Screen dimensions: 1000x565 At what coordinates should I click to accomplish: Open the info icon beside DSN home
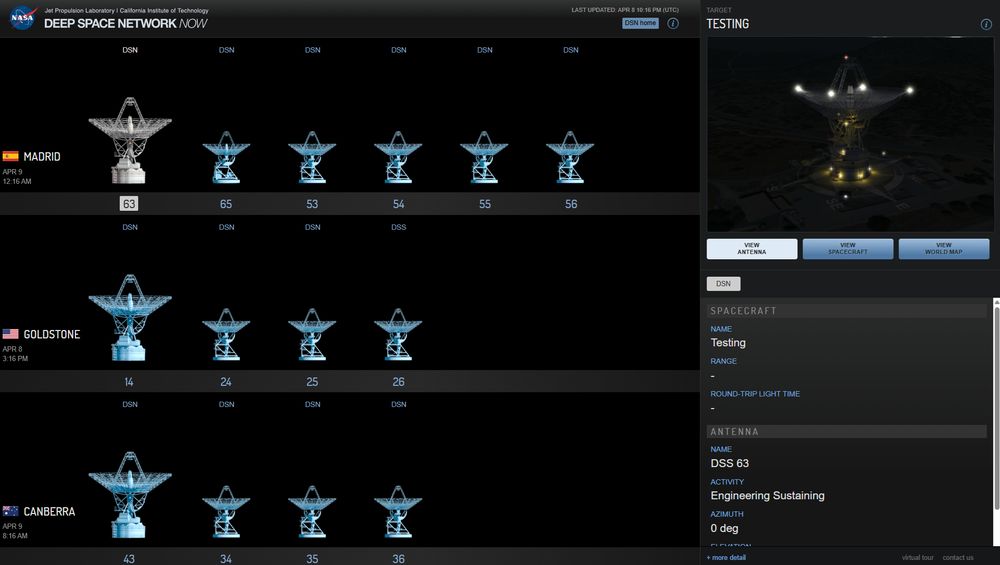[x=673, y=23]
